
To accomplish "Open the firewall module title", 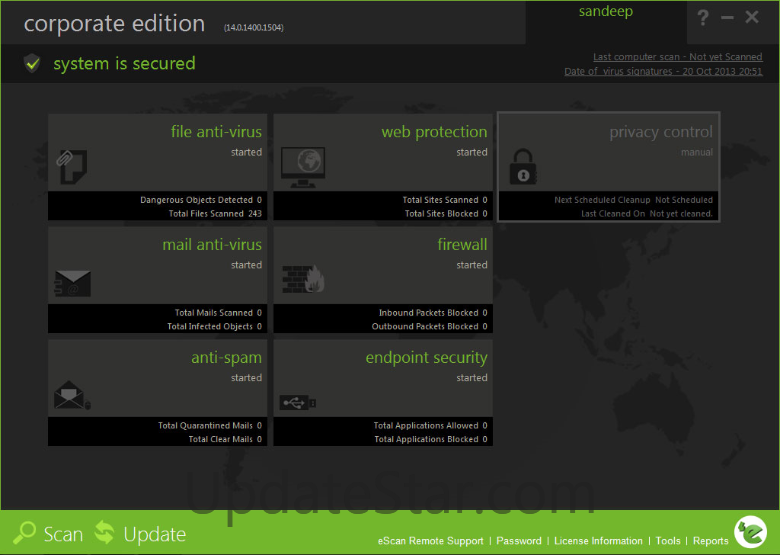I will [462, 245].
